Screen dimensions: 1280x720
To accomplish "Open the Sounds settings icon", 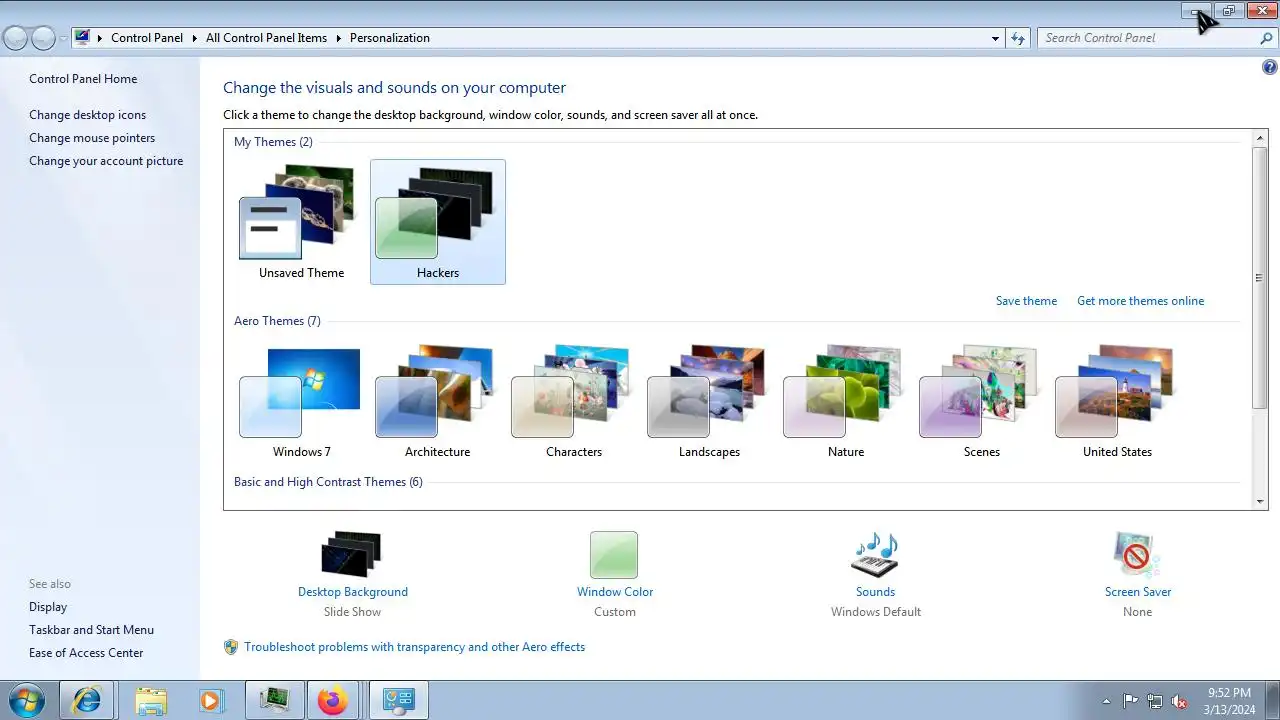I will point(875,555).
